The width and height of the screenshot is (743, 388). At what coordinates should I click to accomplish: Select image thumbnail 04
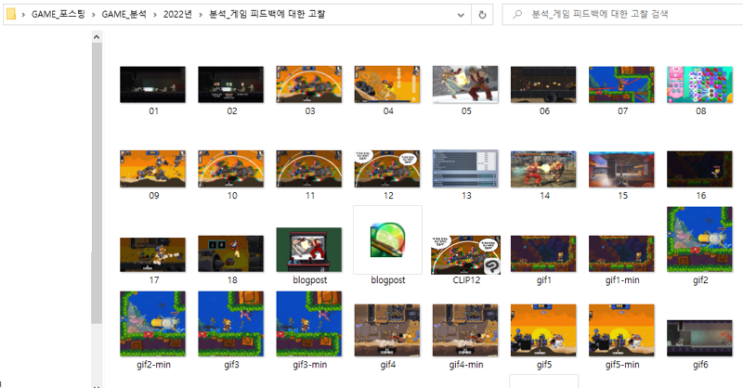coord(387,84)
